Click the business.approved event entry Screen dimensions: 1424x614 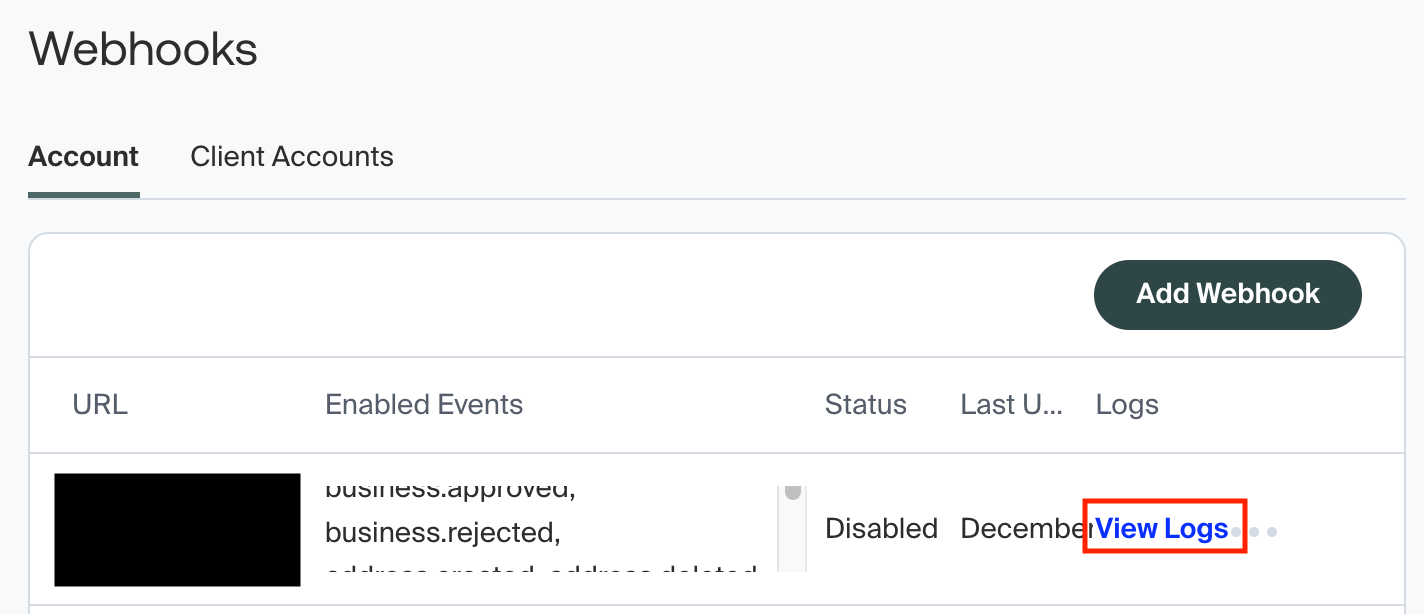pos(449,491)
